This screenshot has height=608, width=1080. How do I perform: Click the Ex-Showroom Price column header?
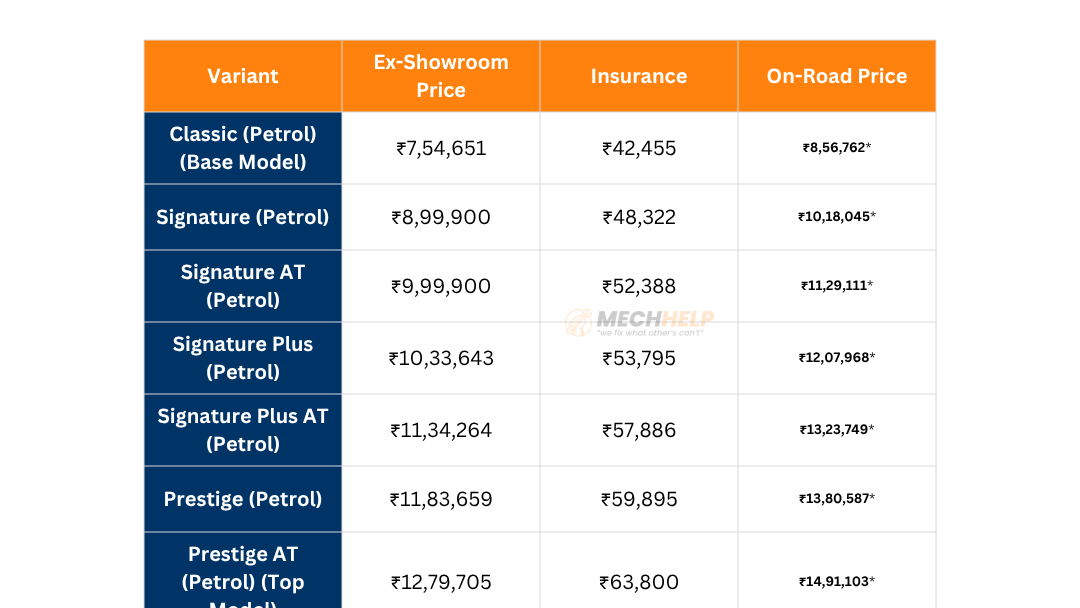coord(441,76)
